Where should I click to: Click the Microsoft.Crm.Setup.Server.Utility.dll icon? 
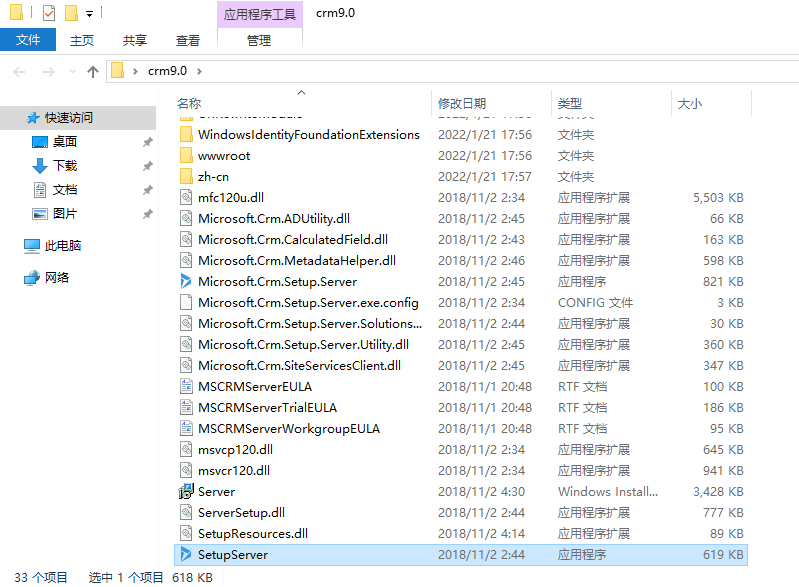coord(186,344)
